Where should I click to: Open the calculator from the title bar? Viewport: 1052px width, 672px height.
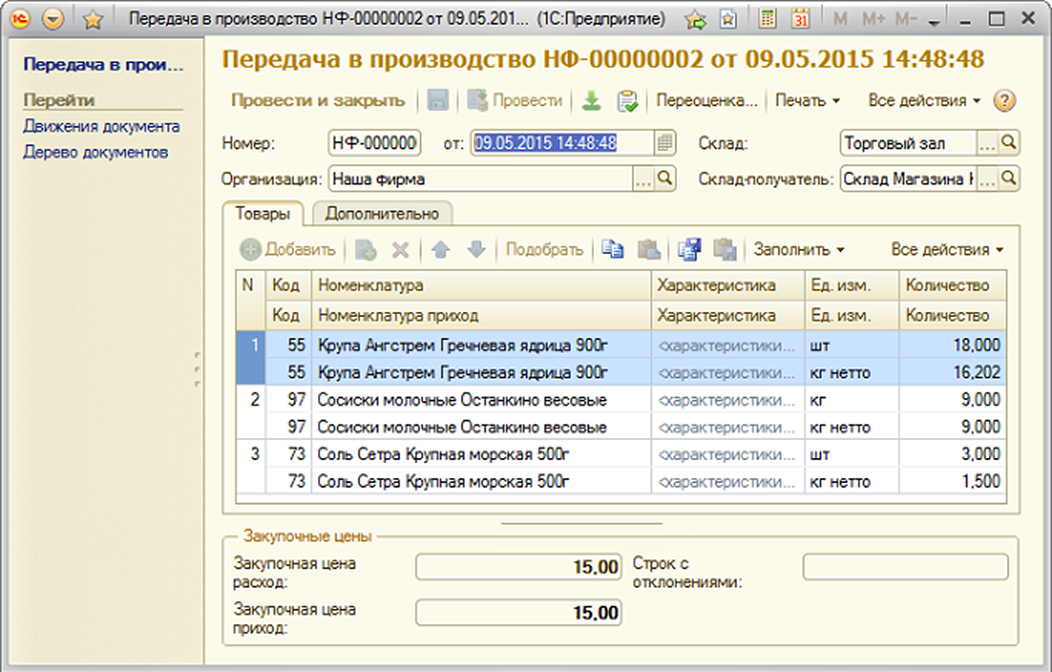[767, 19]
